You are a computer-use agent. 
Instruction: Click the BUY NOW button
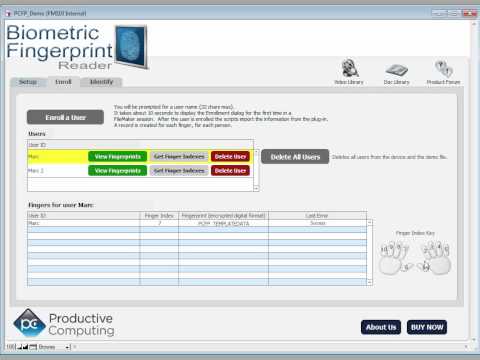[427, 327]
